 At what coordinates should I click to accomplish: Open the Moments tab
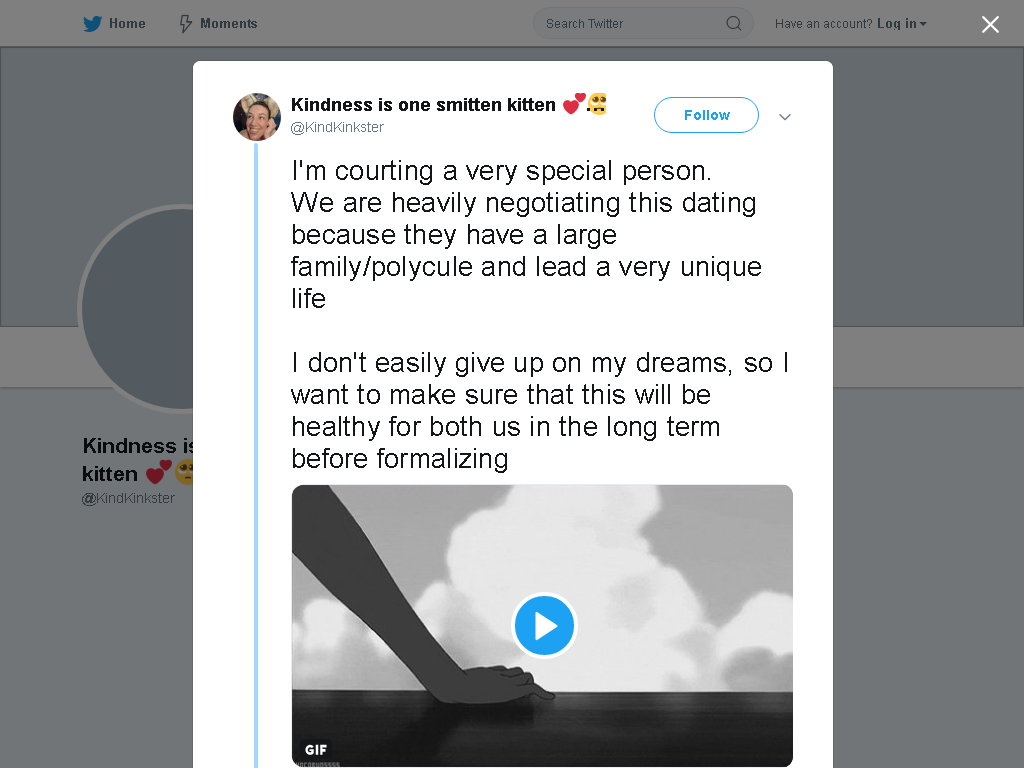point(218,24)
